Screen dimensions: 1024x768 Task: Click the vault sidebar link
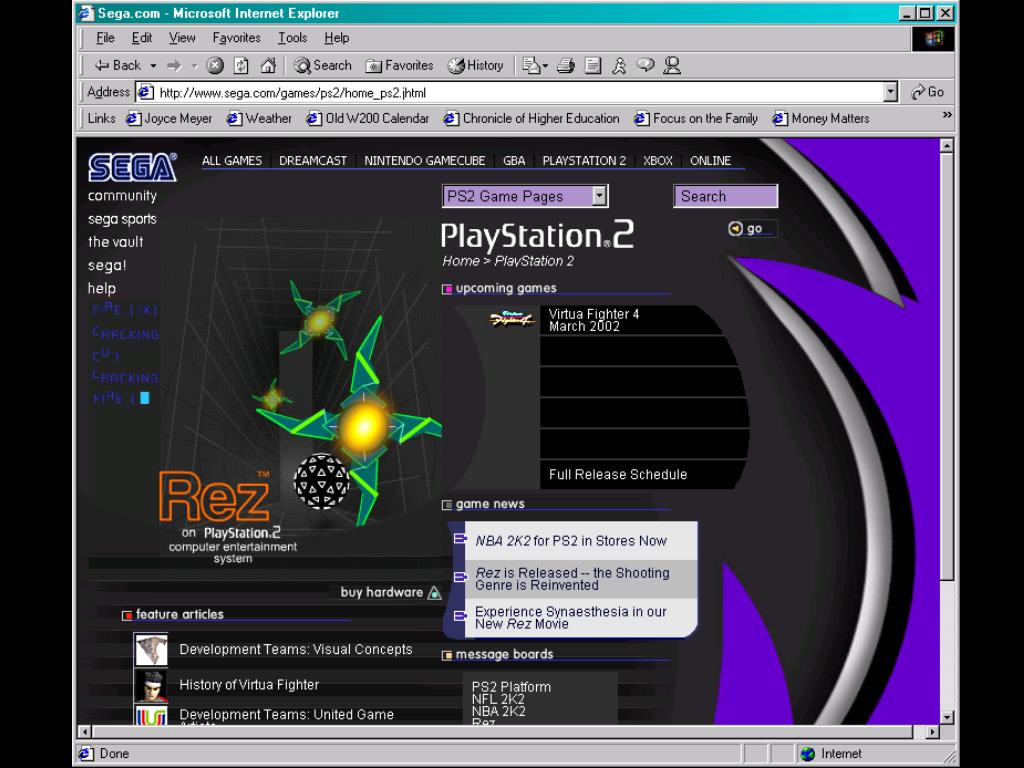(x=116, y=242)
